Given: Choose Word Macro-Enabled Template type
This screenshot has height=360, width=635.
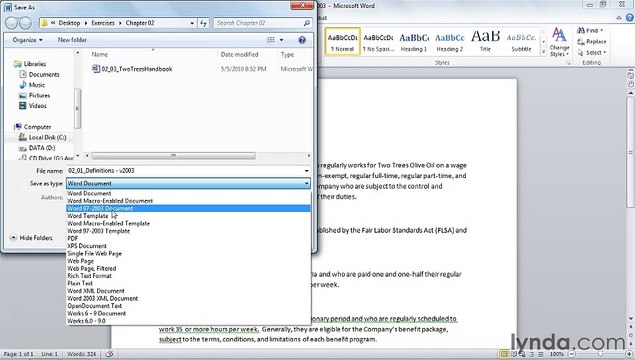Looking at the screenshot, I should click(188, 224).
